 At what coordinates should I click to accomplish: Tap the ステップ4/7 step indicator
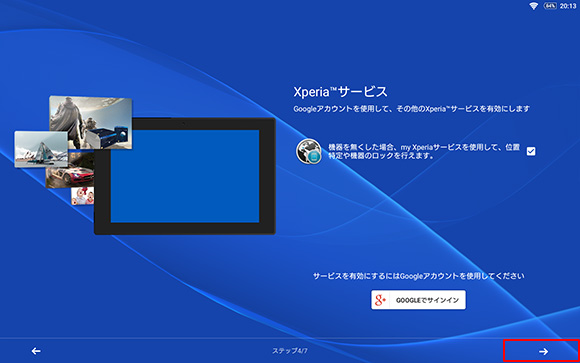(x=290, y=351)
